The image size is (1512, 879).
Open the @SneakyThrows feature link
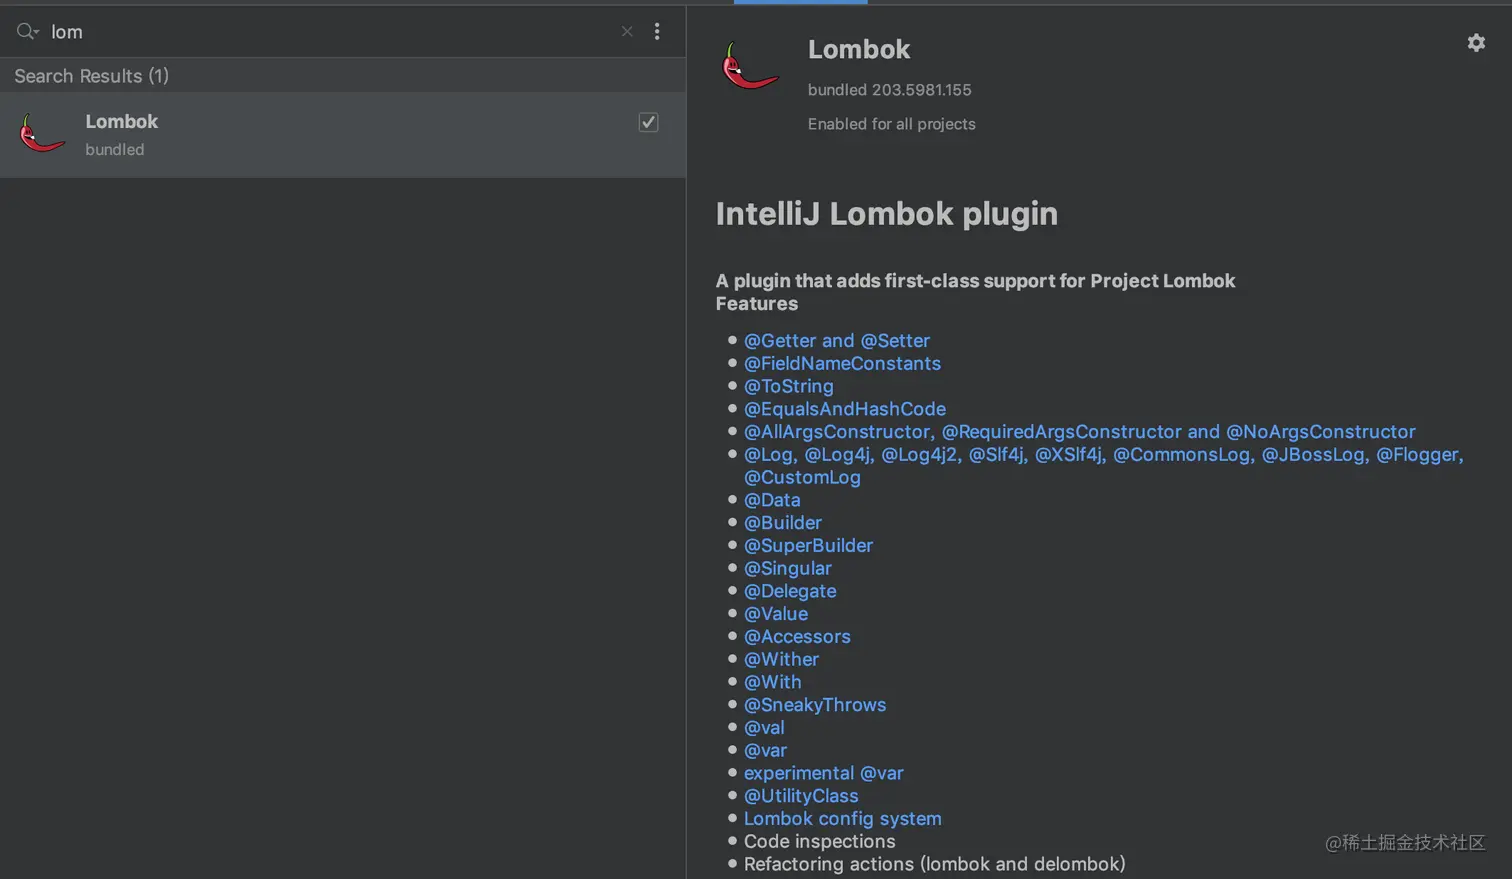pos(815,704)
